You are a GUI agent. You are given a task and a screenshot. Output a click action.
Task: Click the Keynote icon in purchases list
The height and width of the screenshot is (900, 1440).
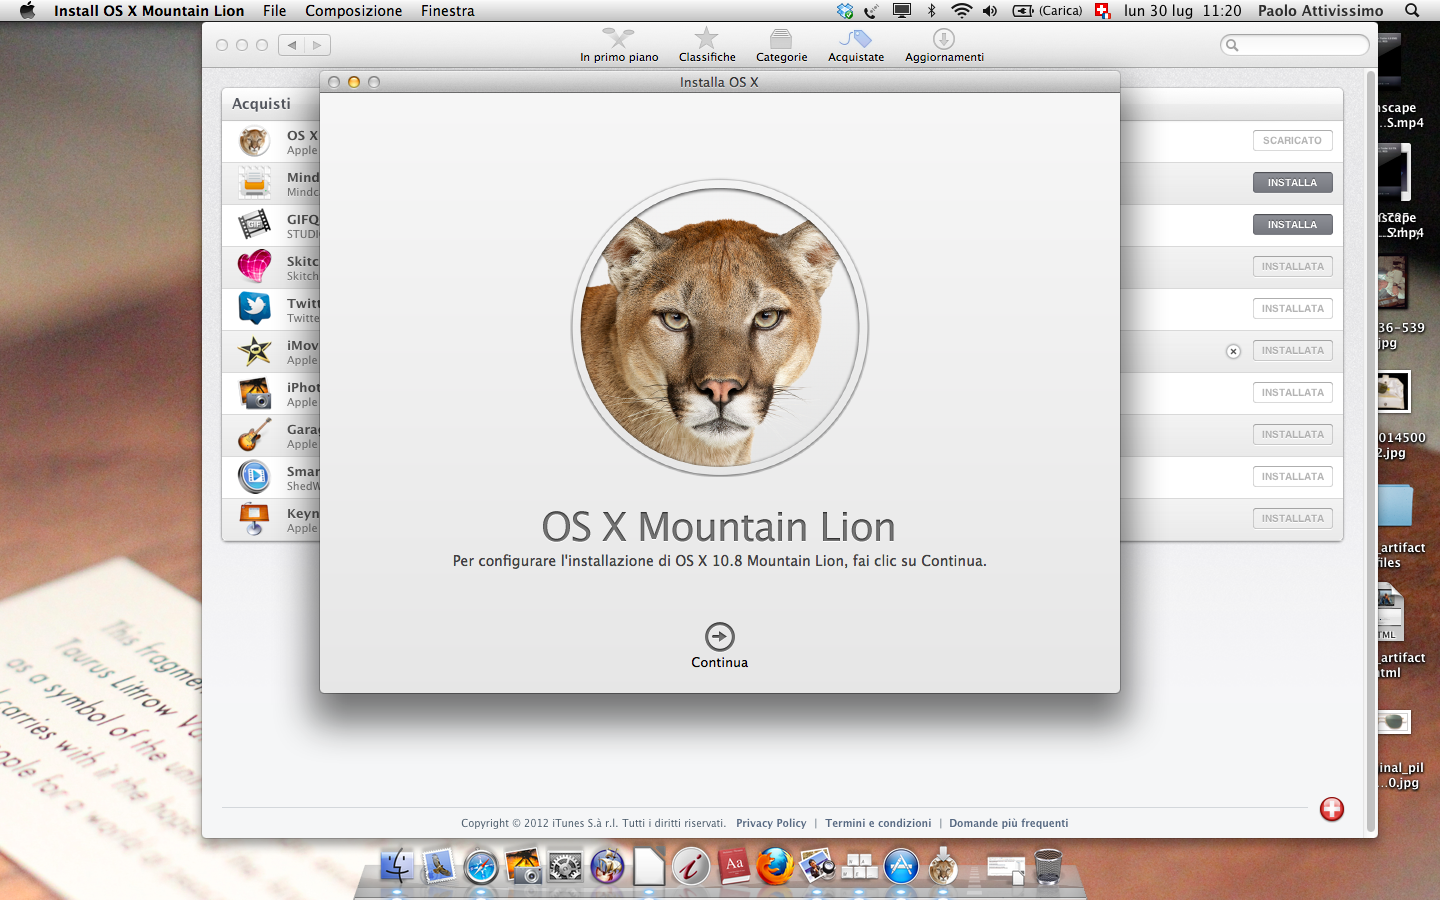(x=254, y=519)
